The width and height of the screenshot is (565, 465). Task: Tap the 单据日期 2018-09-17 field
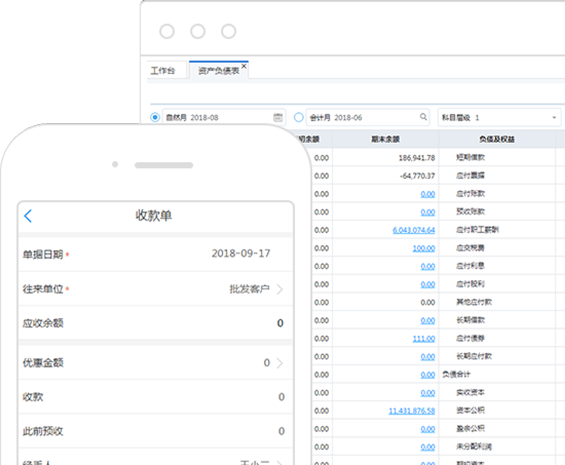[x=156, y=254]
